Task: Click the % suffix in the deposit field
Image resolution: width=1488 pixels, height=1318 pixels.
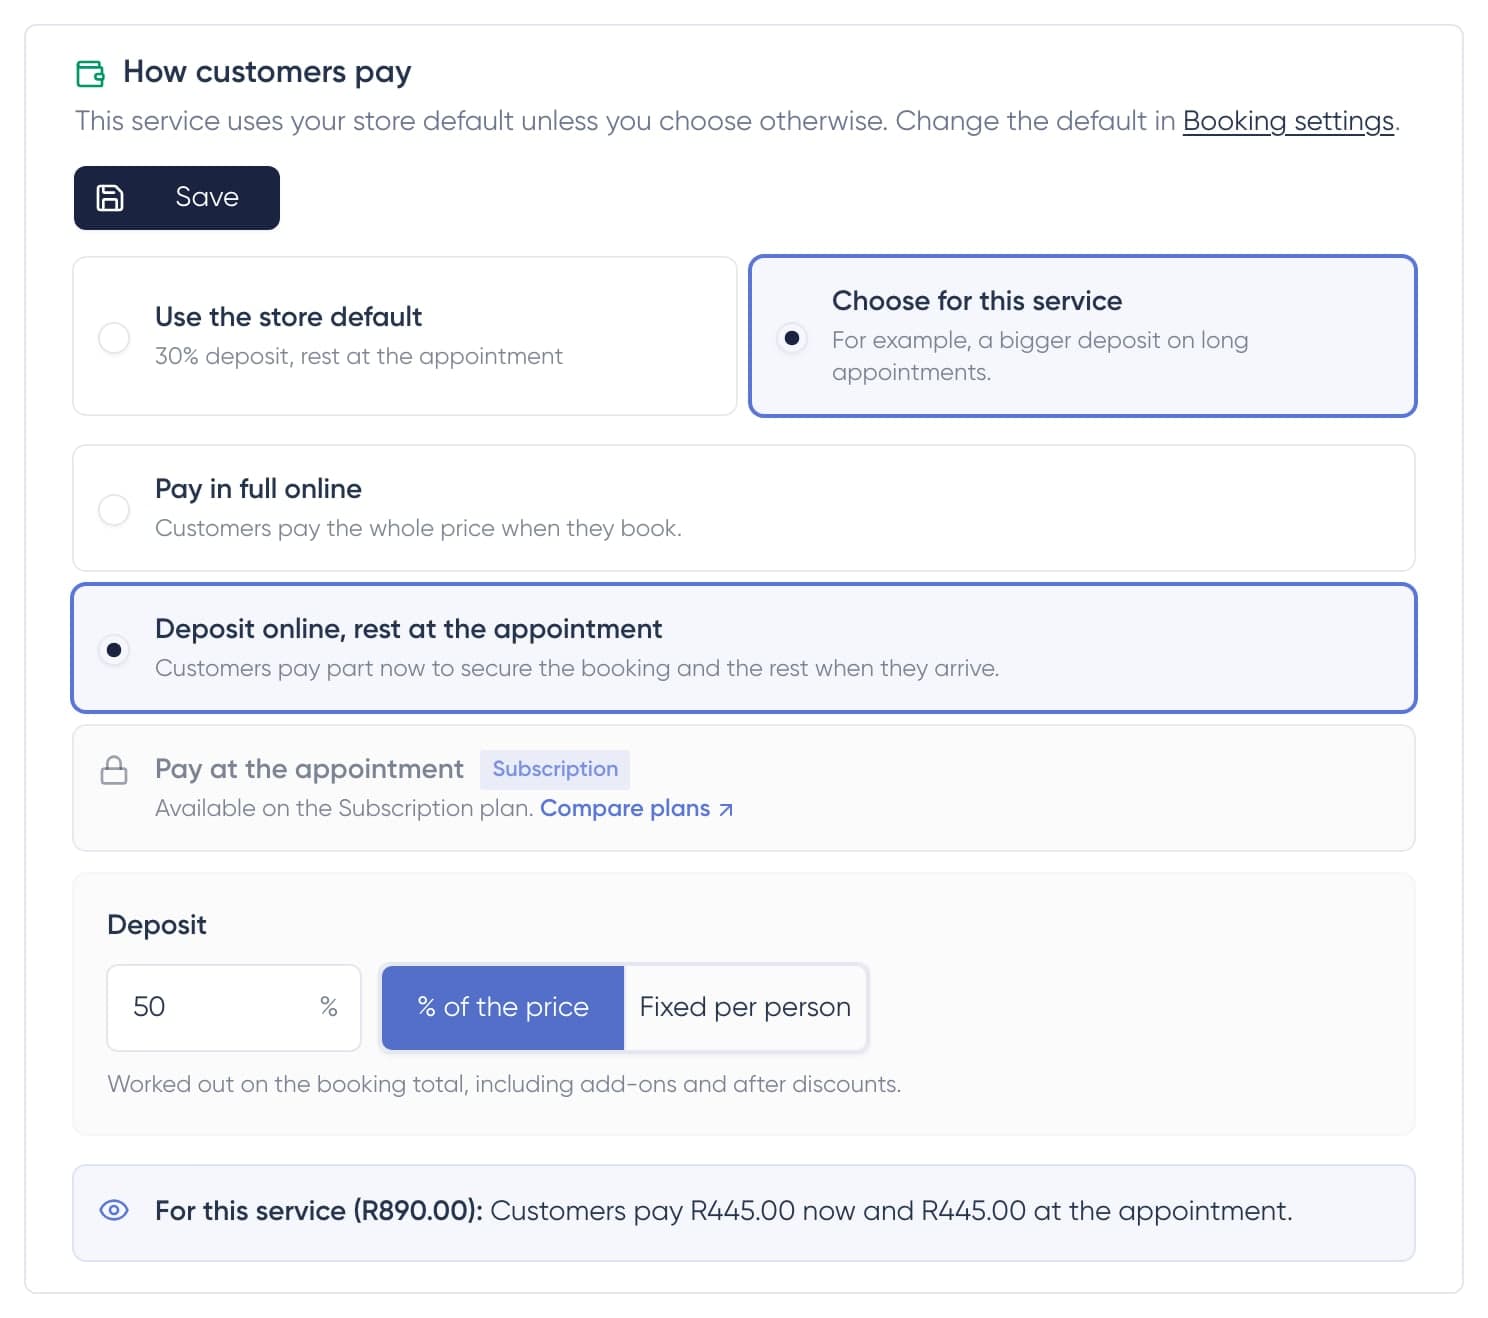Action: 328,1007
